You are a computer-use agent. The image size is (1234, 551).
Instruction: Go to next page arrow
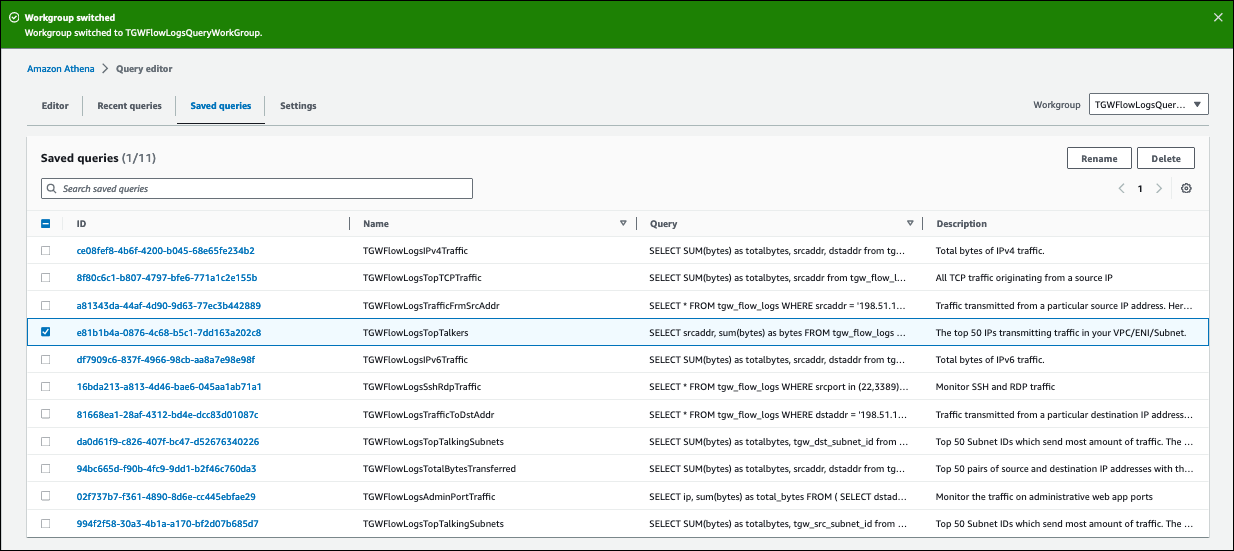(1159, 188)
